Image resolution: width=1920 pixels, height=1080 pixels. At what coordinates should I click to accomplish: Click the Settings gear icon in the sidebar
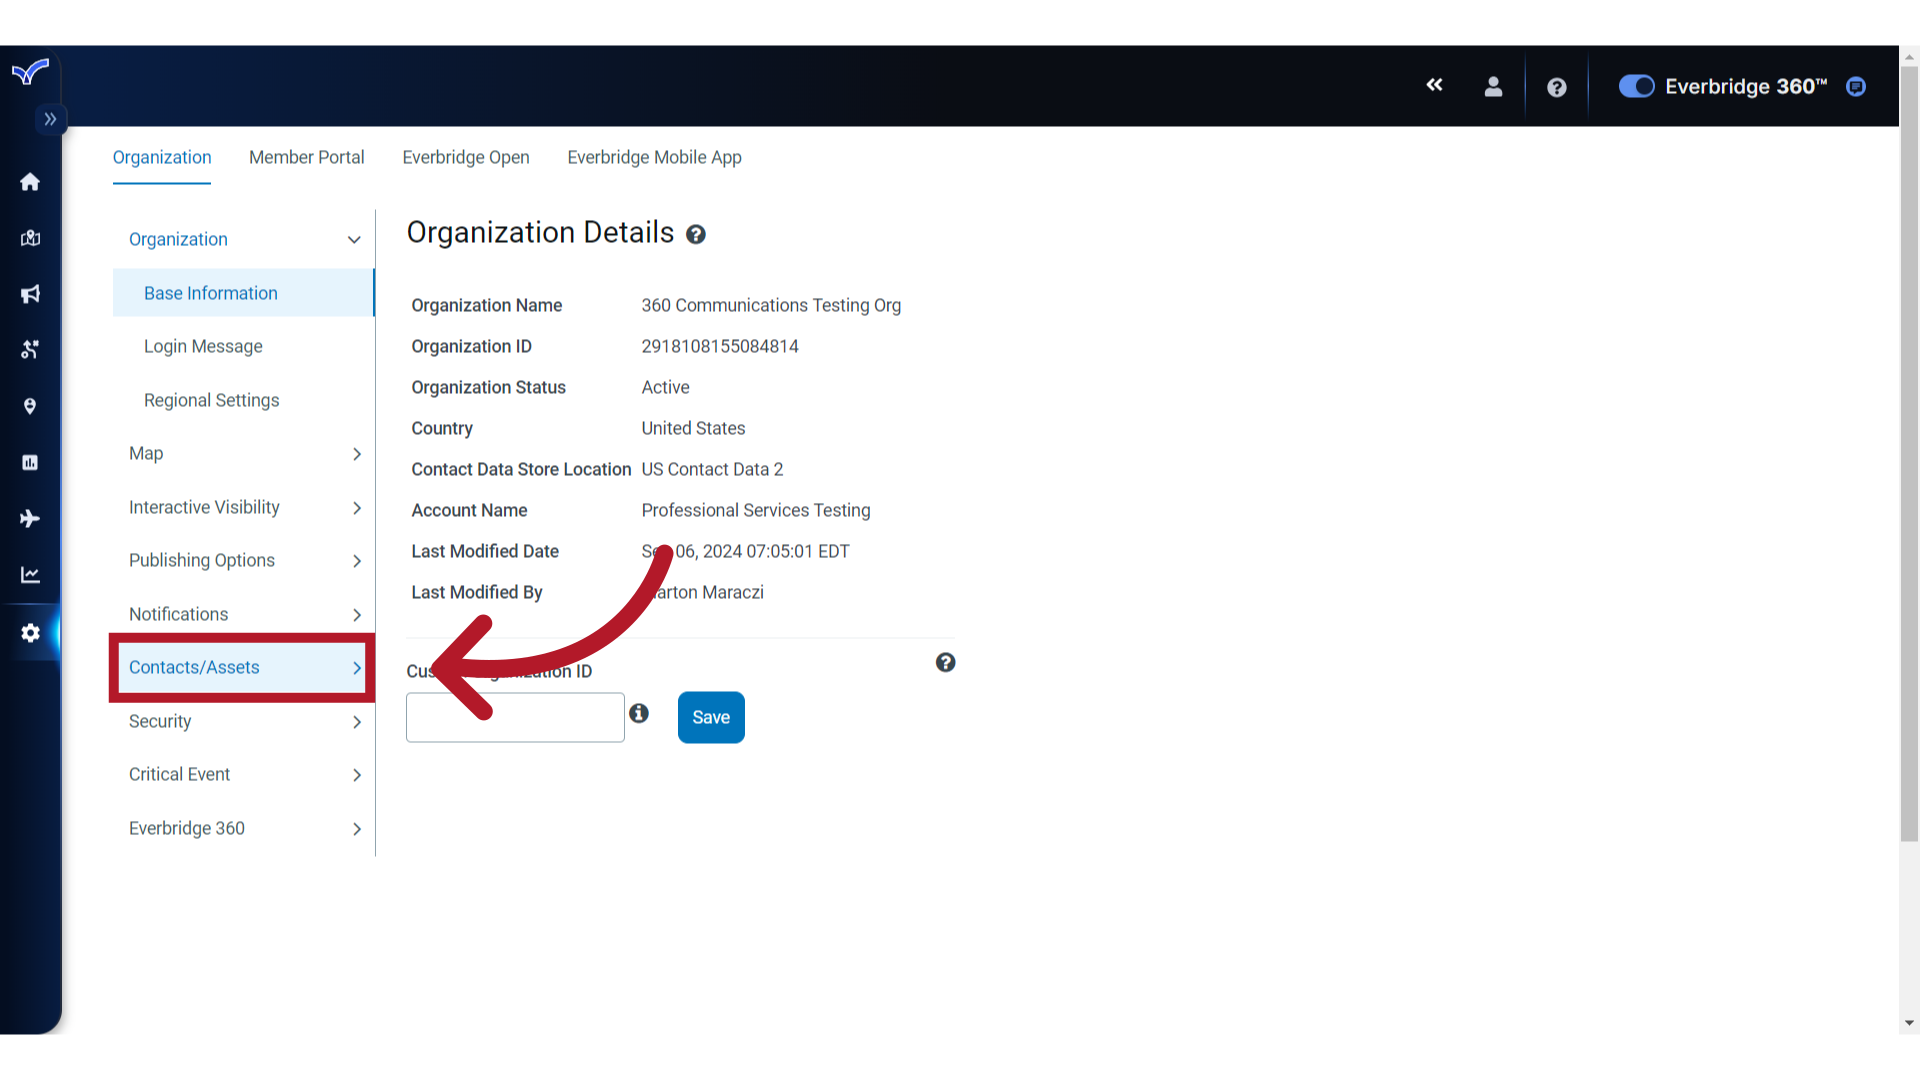coord(30,633)
